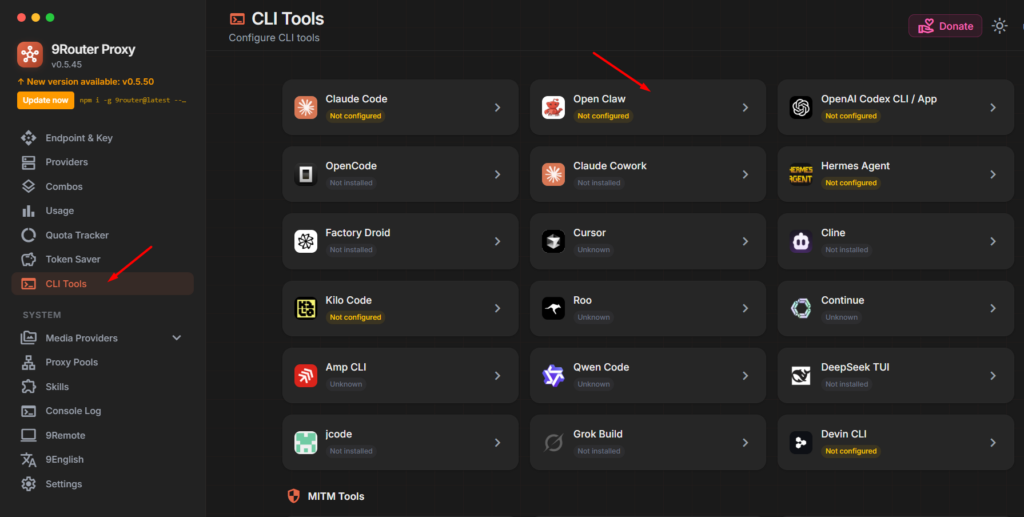Click the Quota Tracker circle icon
This screenshot has height=517, width=1024.
point(28,235)
